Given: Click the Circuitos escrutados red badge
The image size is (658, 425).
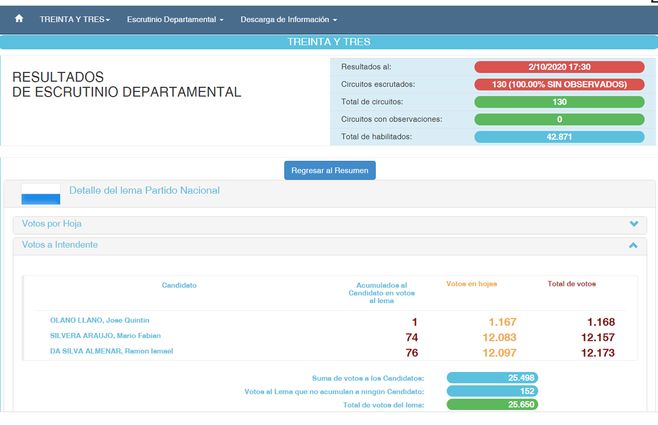Looking at the screenshot, I should pos(558,84).
